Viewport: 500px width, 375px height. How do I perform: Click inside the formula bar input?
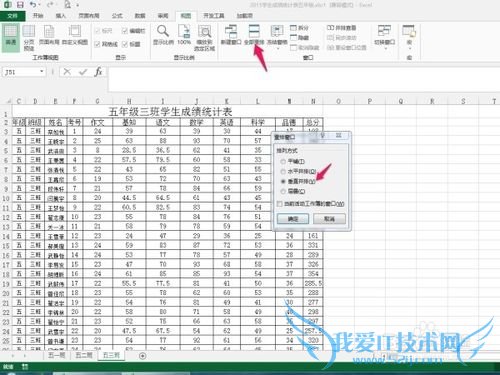(303, 79)
